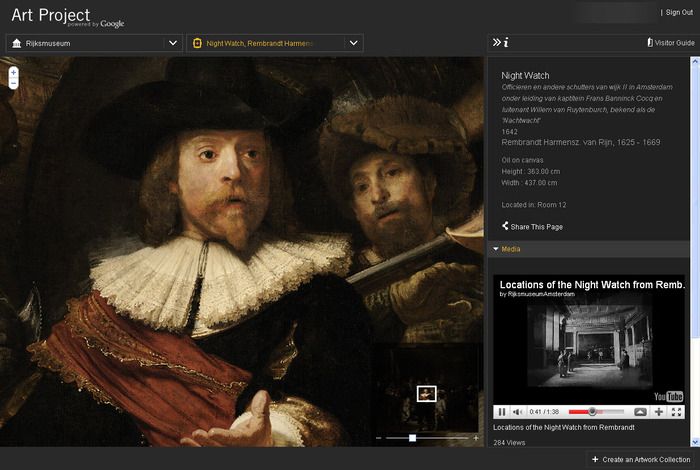Click the Locations of the Night Watch video title
Image resolution: width=700 pixels, height=470 pixels.
590,285
